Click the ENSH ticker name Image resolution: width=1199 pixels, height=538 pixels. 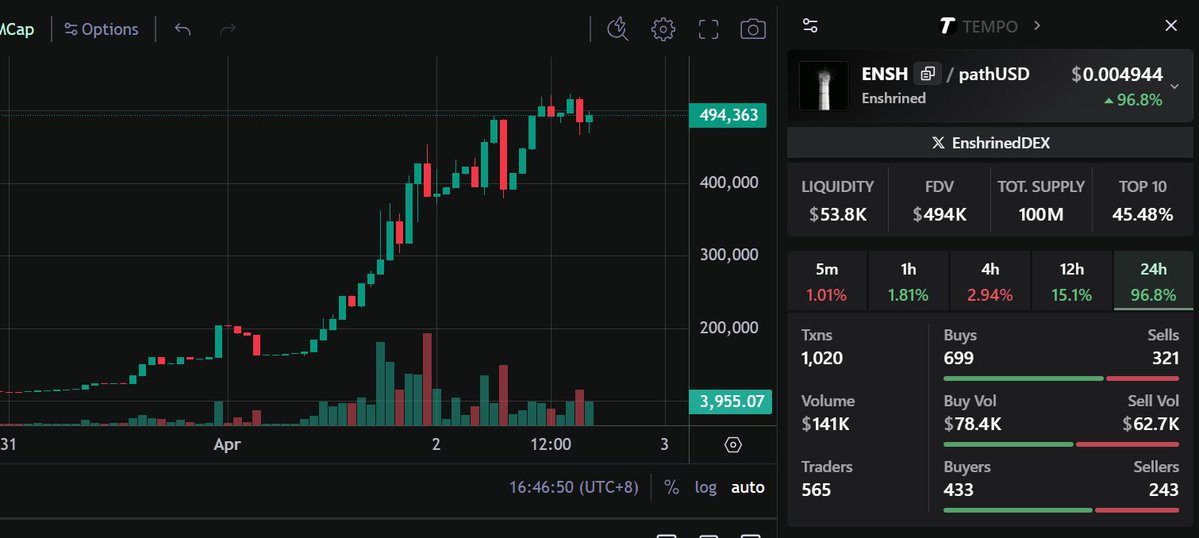[885, 74]
